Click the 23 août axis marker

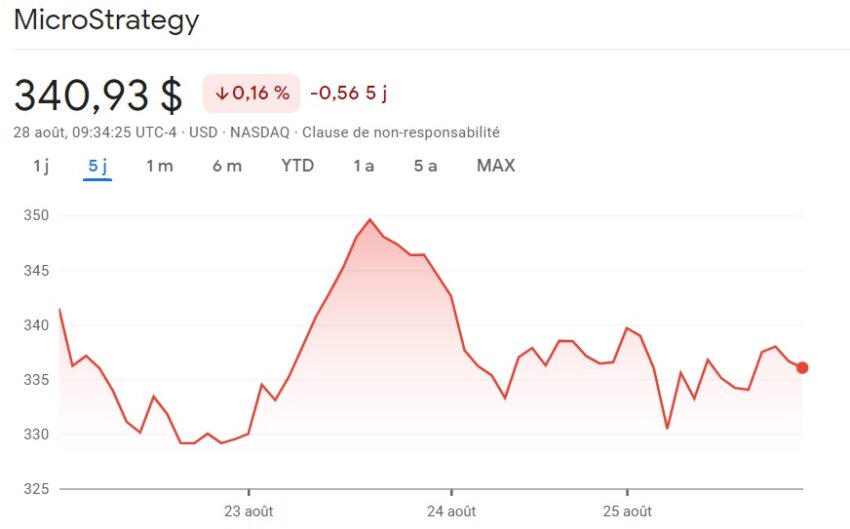click(x=249, y=511)
